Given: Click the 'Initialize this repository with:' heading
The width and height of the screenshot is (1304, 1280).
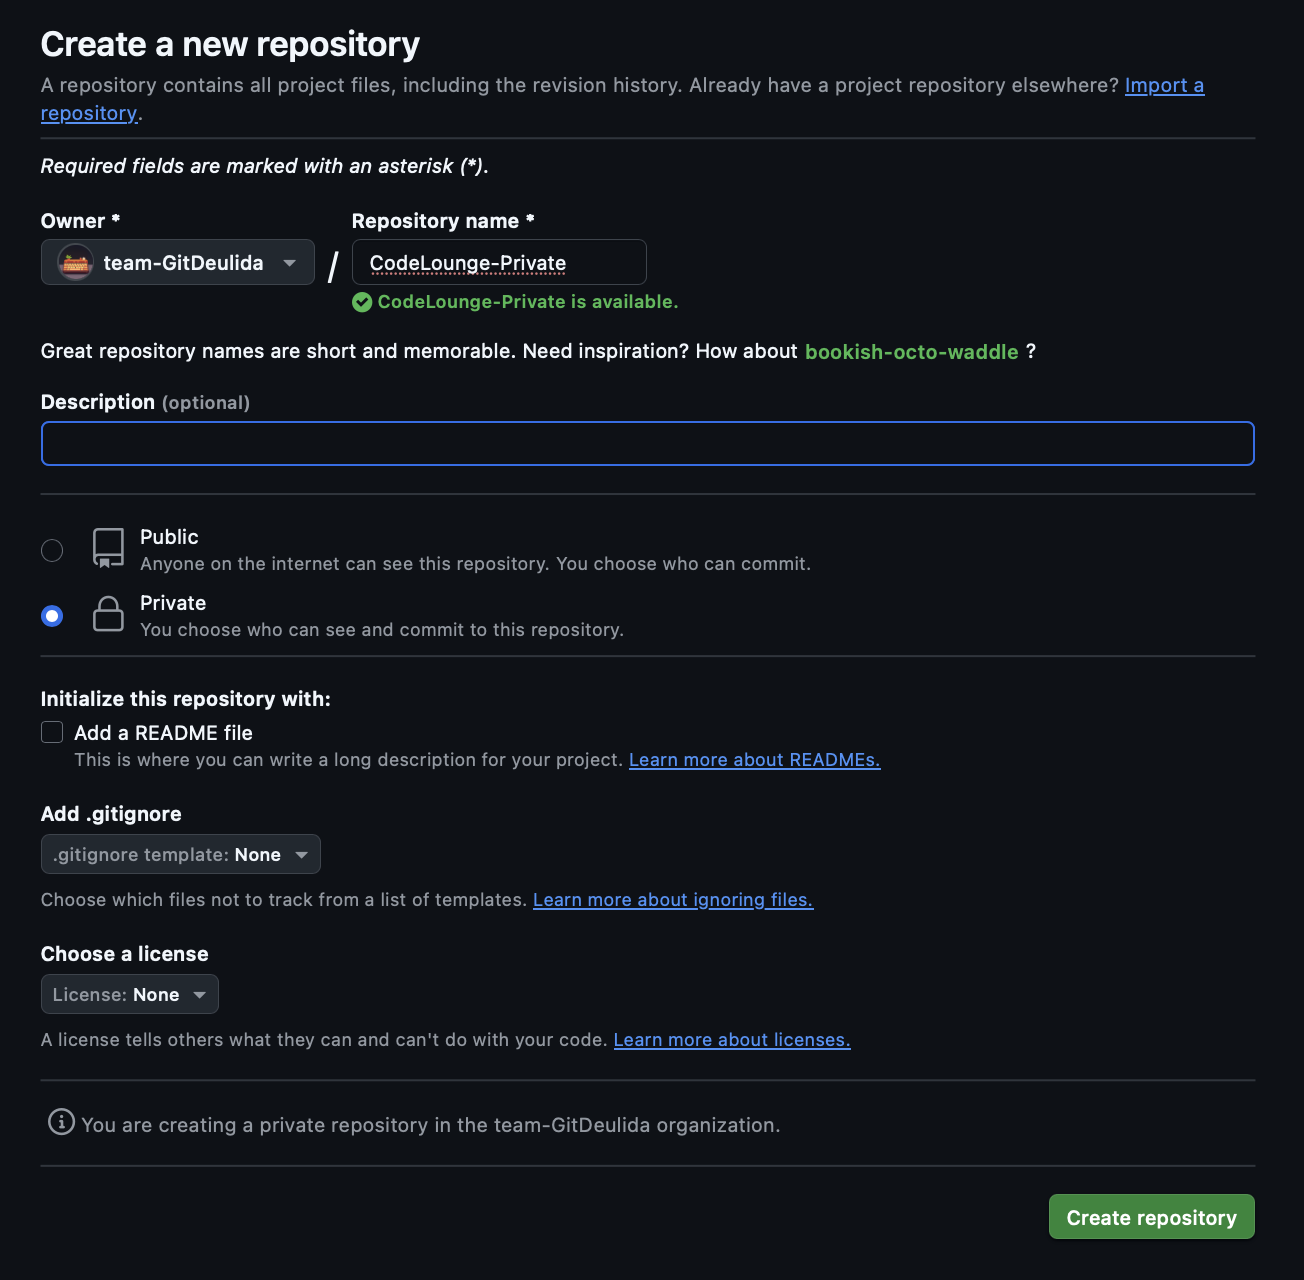Looking at the screenshot, I should click(x=185, y=699).
